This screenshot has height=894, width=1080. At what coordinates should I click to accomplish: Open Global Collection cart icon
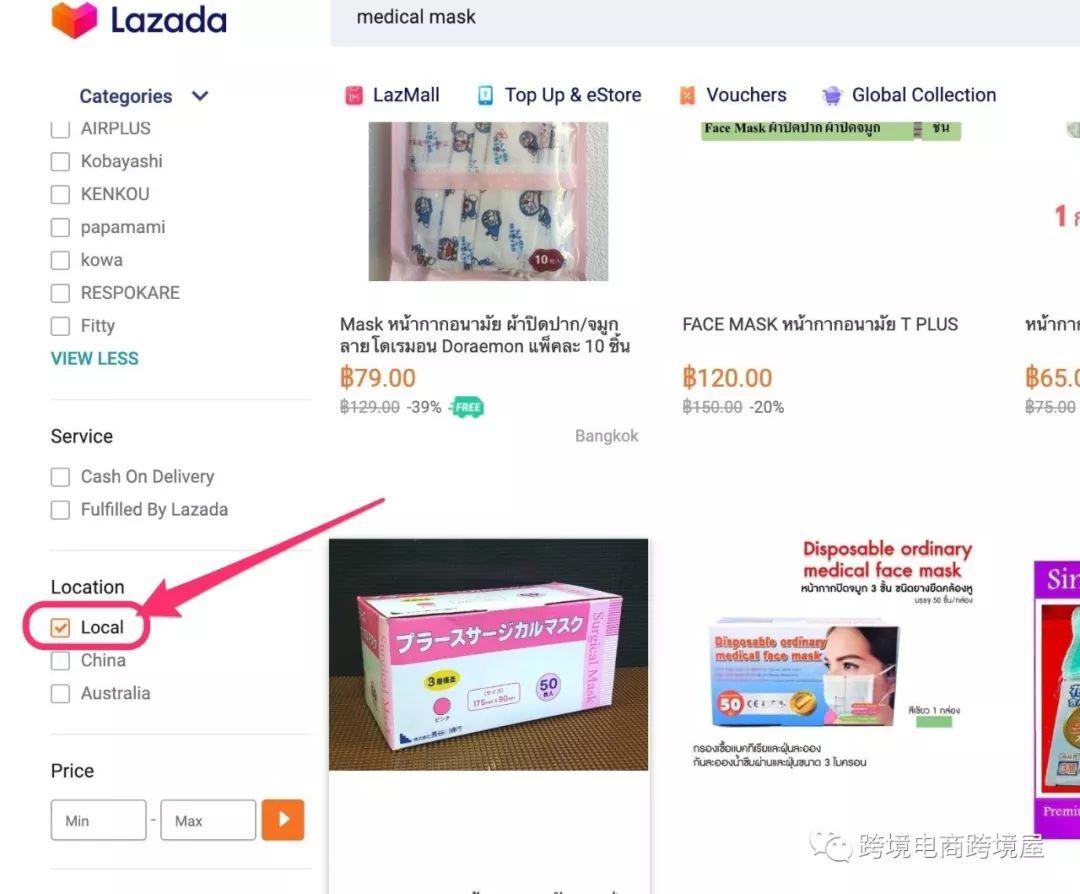pos(832,96)
